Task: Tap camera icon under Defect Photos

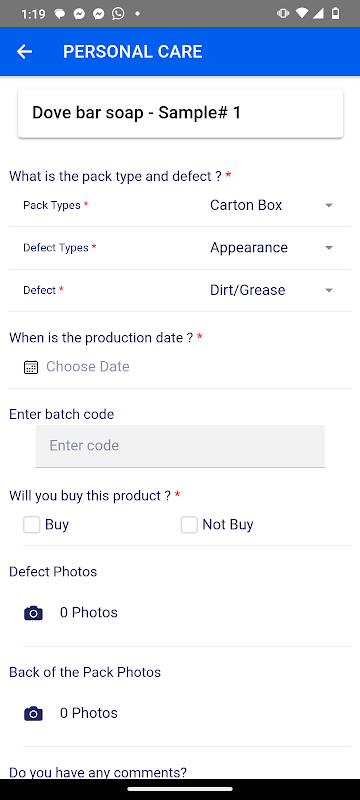Action: pyautogui.click(x=33, y=613)
